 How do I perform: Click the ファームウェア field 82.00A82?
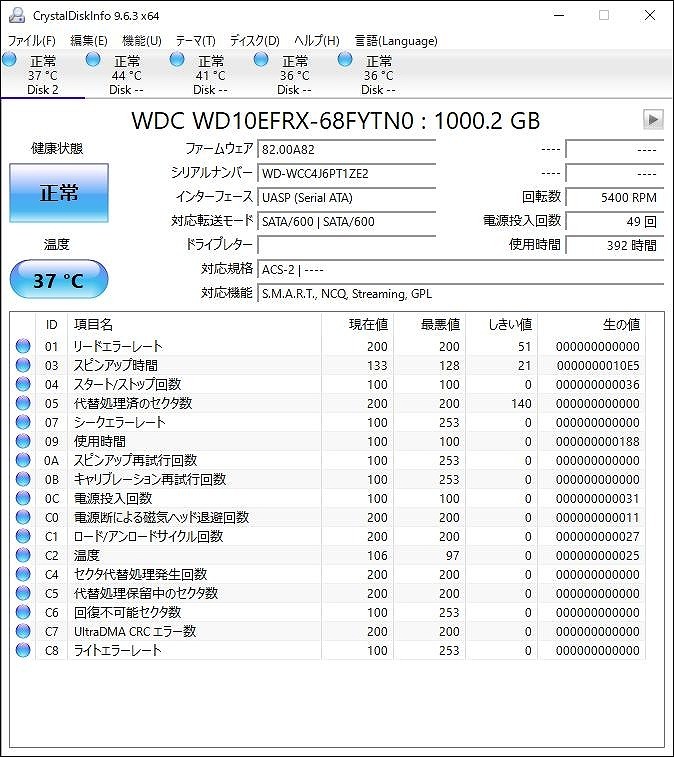(x=347, y=149)
